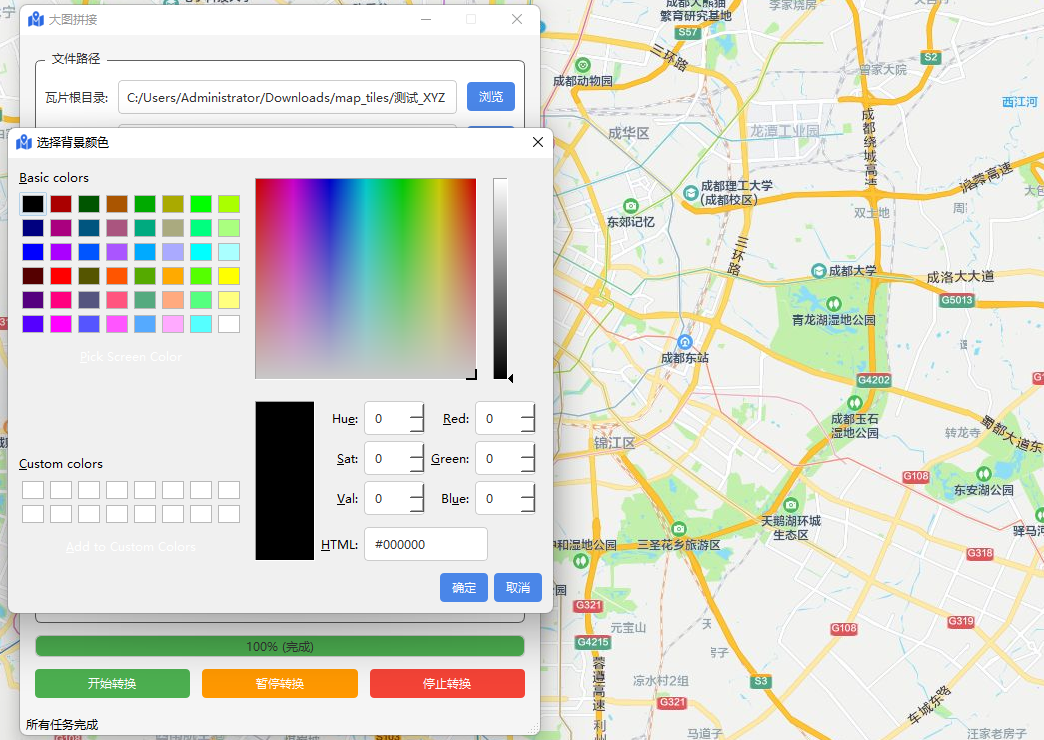Click the 成都理工大学 marker icon
Screen dimensions: 1044x740
click(691, 193)
